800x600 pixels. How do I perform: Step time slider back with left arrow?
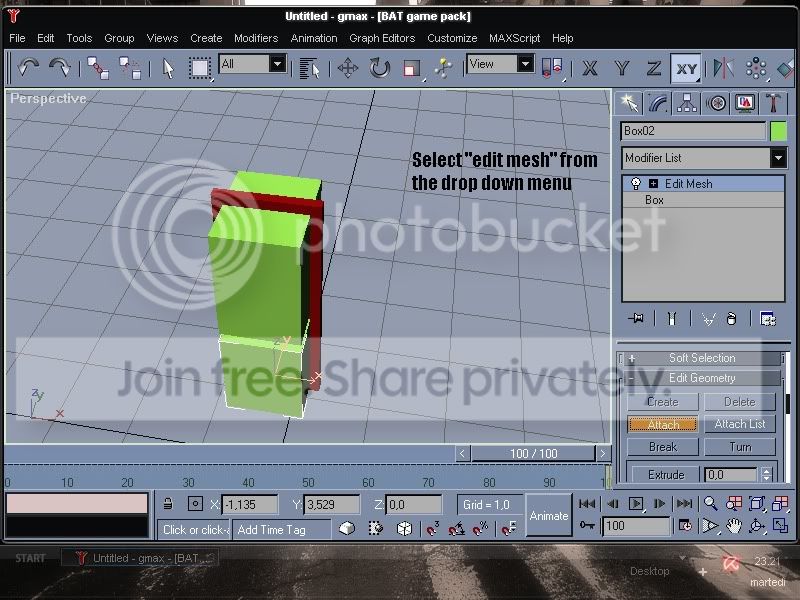pos(462,454)
